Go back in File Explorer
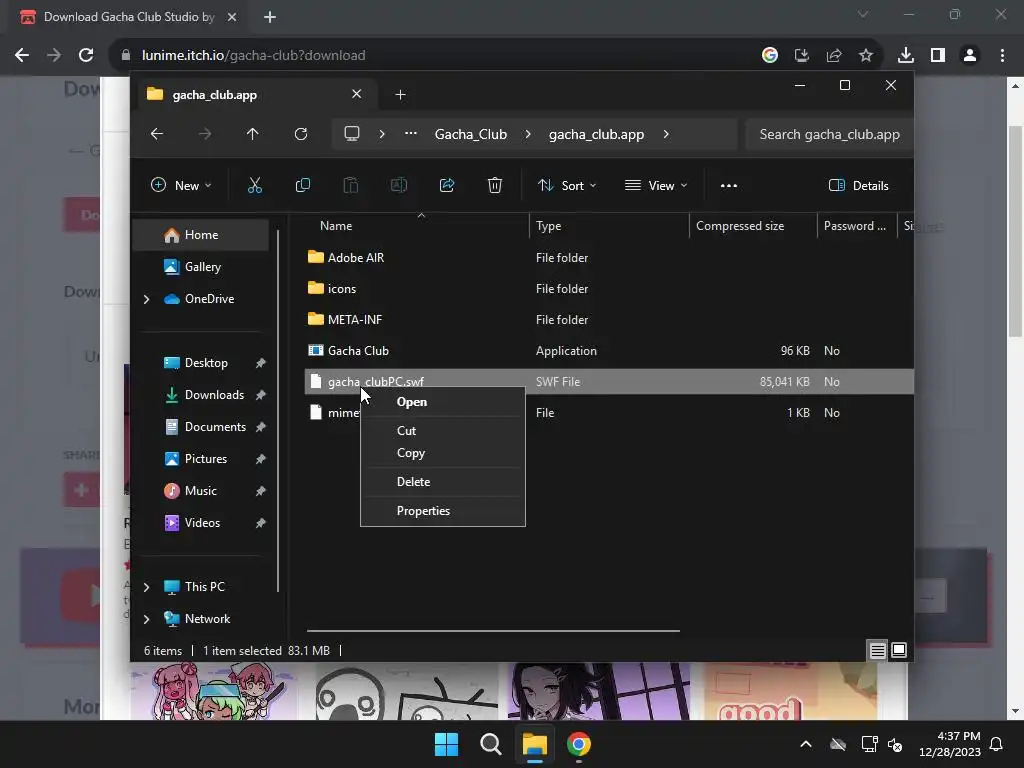This screenshot has width=1024, height=768. click(x=157, y=134)
